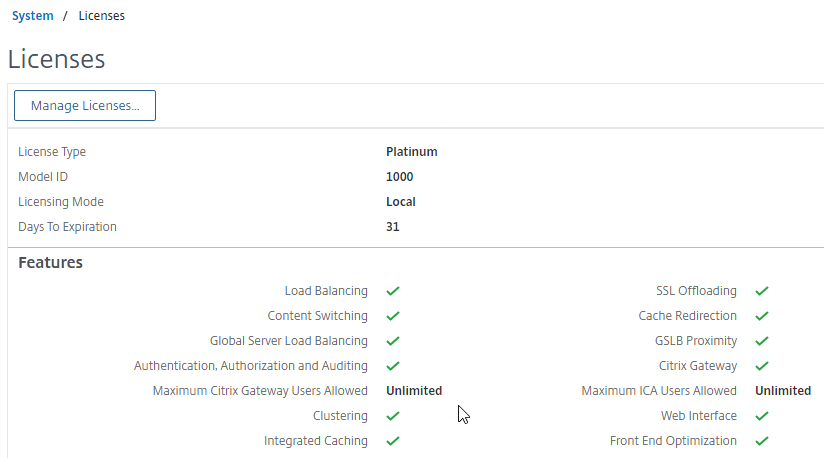Click the Global Server Load Balancing checkmark
Viewport: 824px width, 458px height.
tap(393, 341)
